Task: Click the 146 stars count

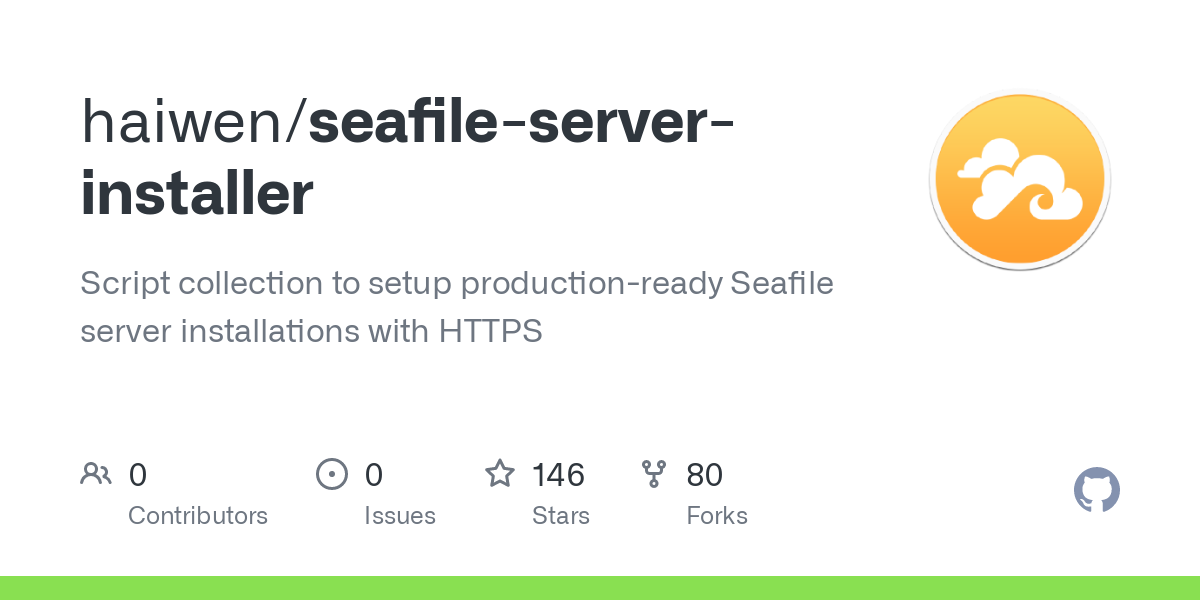Action: click(558, 474)
